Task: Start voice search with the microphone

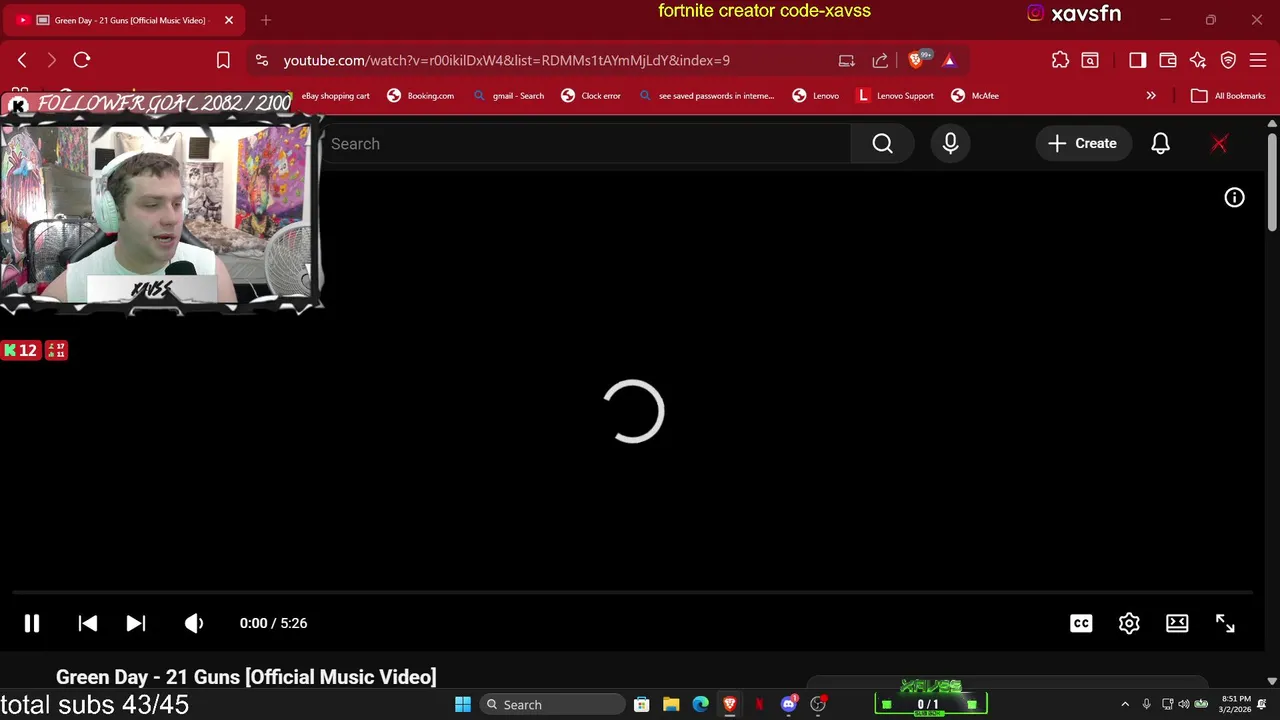Action: (x=950, y=144)
